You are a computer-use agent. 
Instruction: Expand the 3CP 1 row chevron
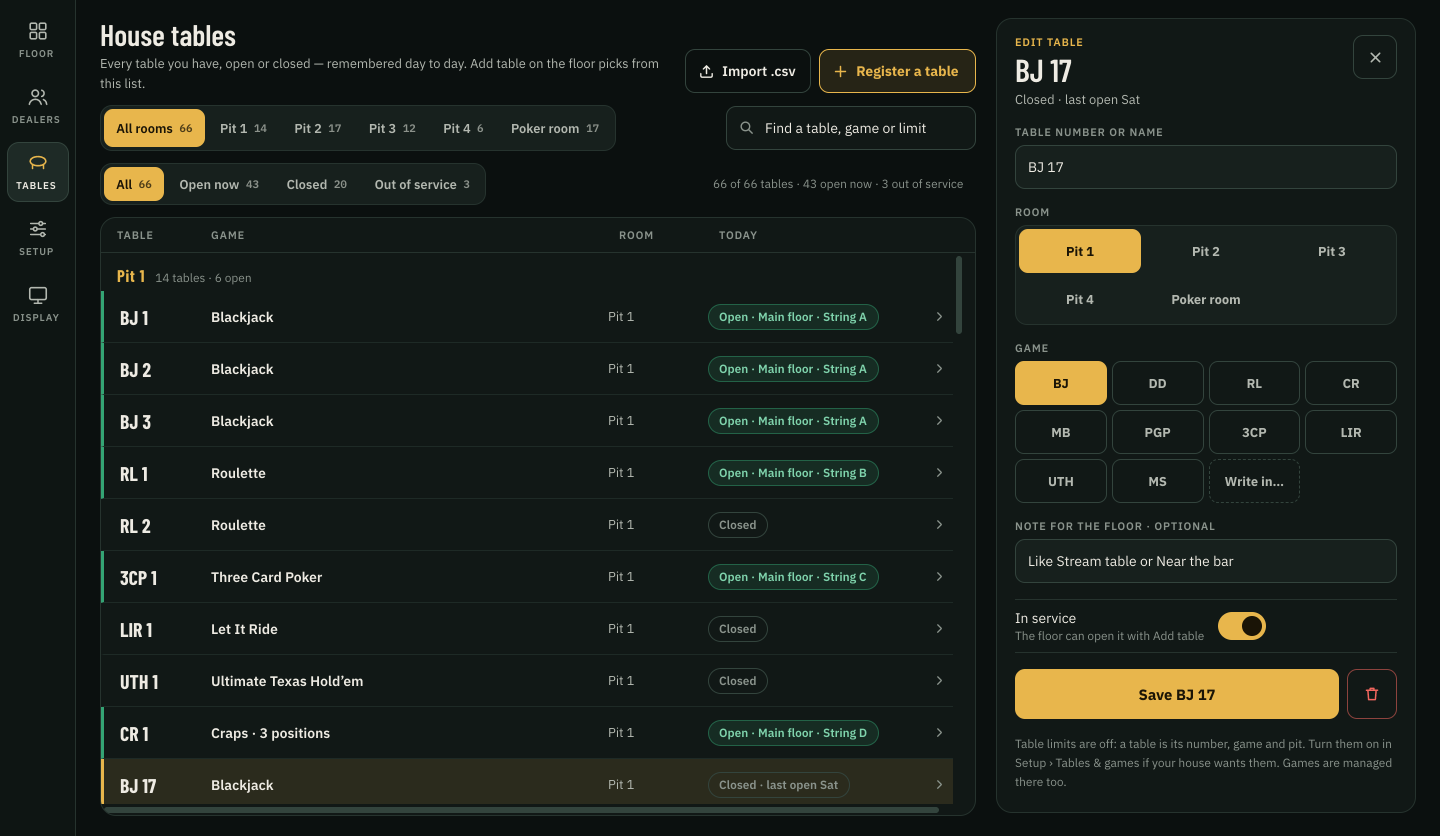pos(939,577)
